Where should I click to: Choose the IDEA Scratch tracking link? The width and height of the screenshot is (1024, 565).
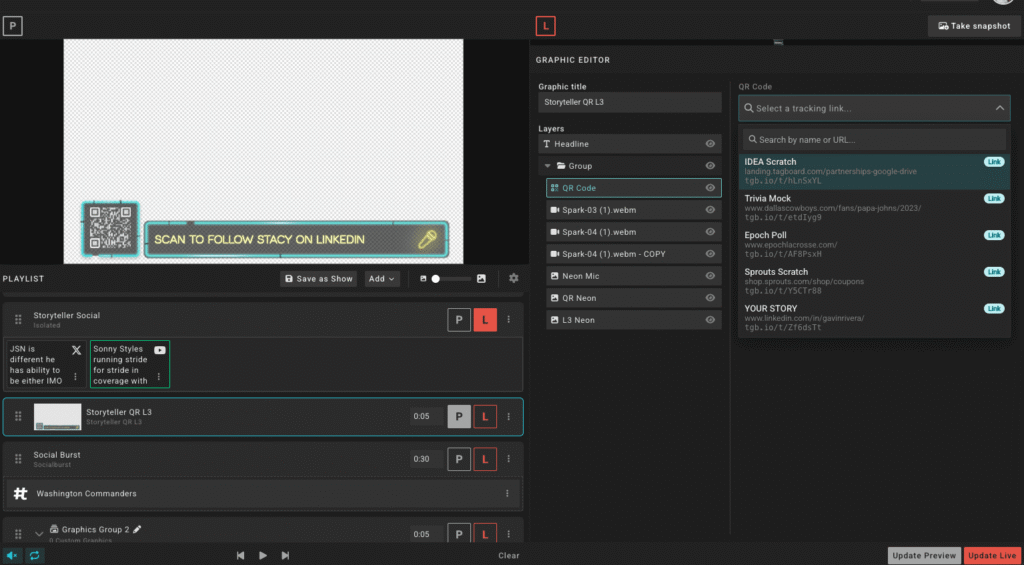pos(874,171)
